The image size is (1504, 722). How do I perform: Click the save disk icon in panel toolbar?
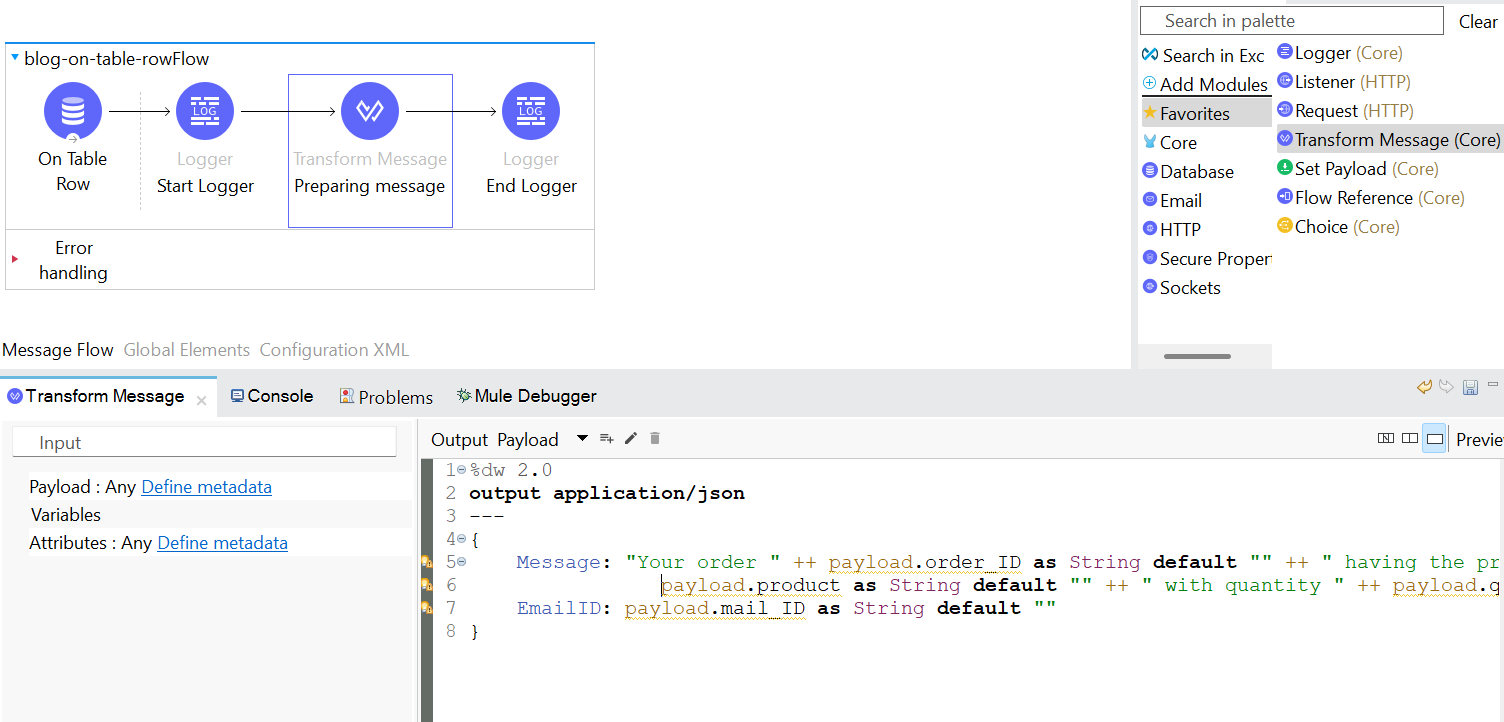[x=1470, y=387]
